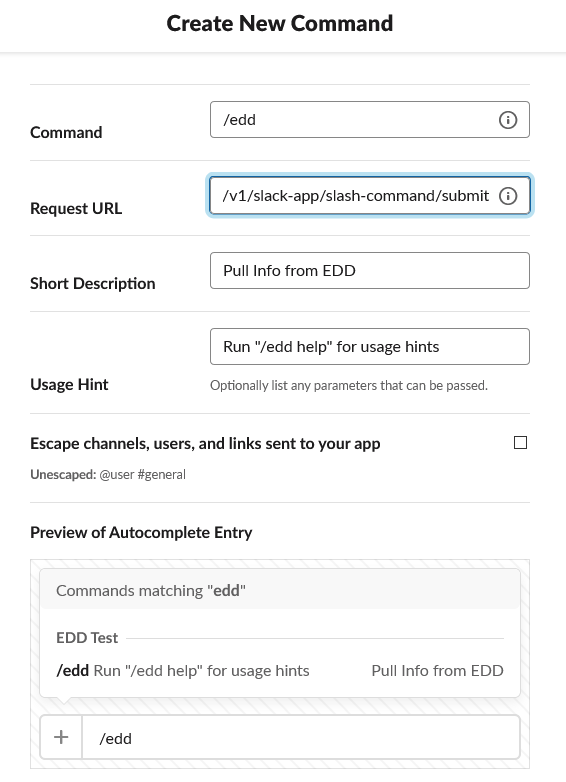Click the "Escape channels, users, and links" label
The width and height of the screenshot is (566, 782).
coord(205,443)
